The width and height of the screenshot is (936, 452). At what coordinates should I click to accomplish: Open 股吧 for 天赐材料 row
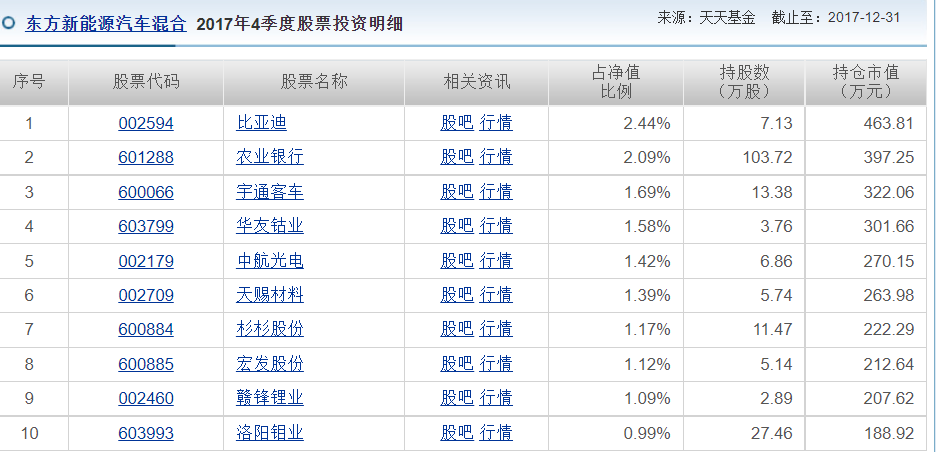[x=457, y=294]
